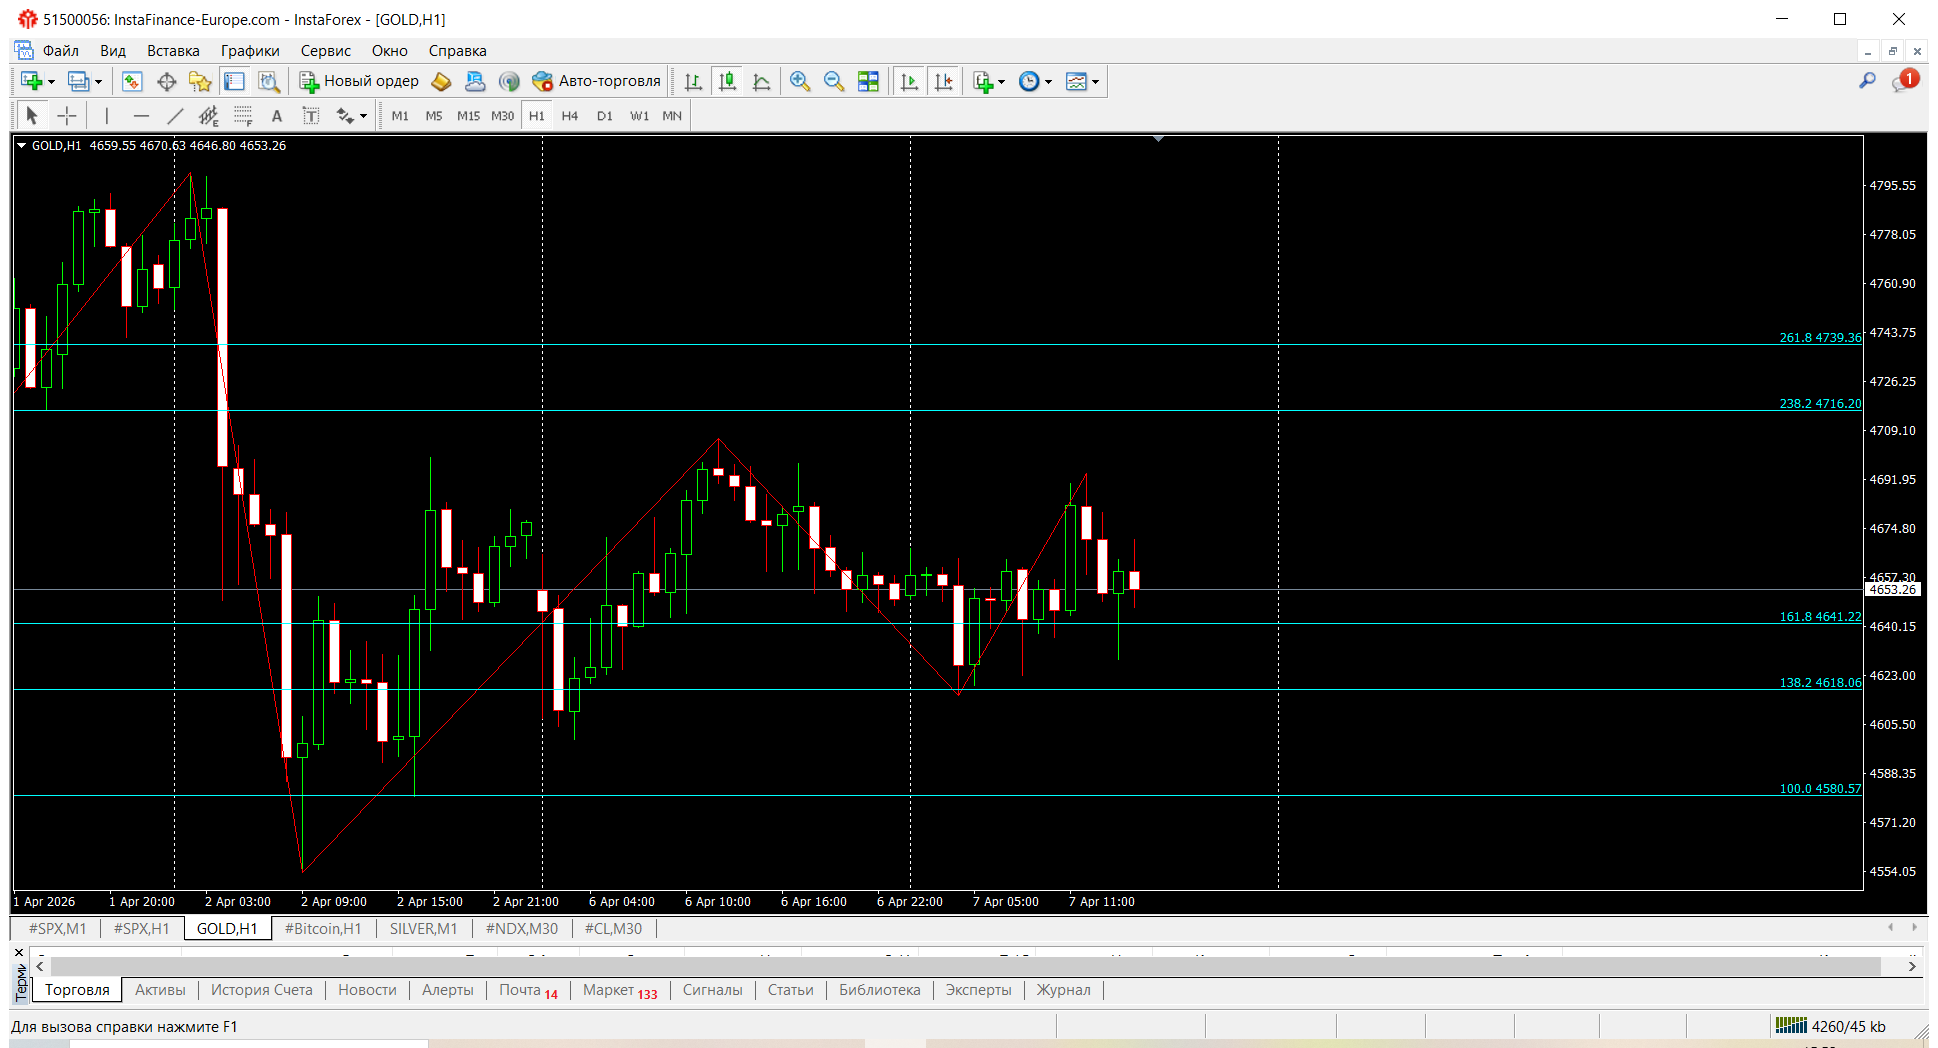
Task: Toggle the Terminal panel icon
Action: 234,82
